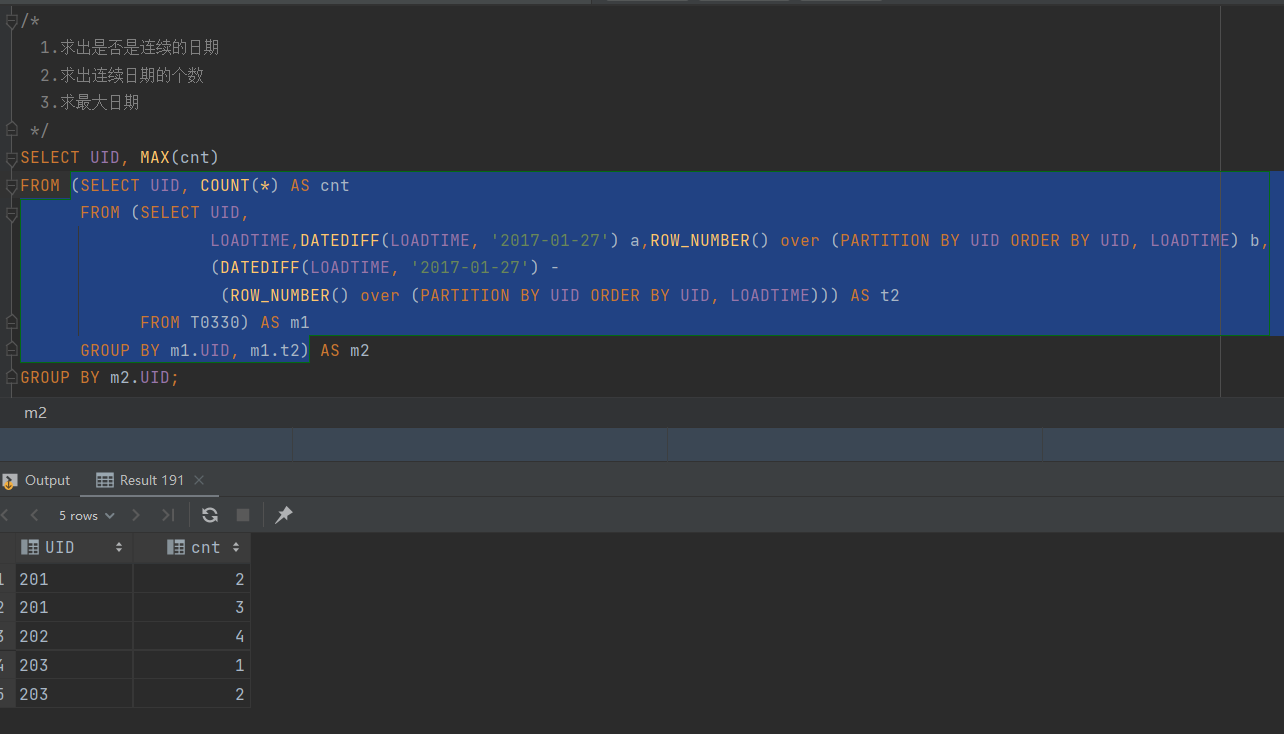Click the AS m2 alias after GROUP BY m1.UID
Viewport: 1284px width, 734px height.
tap(345, 350)
